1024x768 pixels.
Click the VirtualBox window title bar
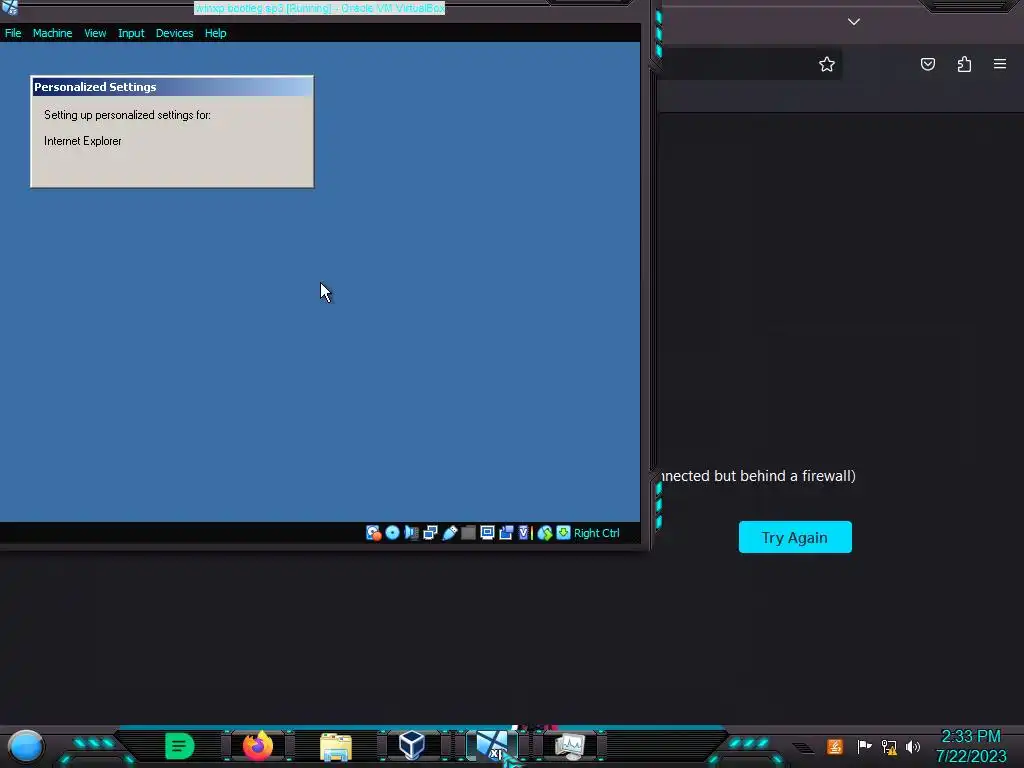[x=319, y=8]
